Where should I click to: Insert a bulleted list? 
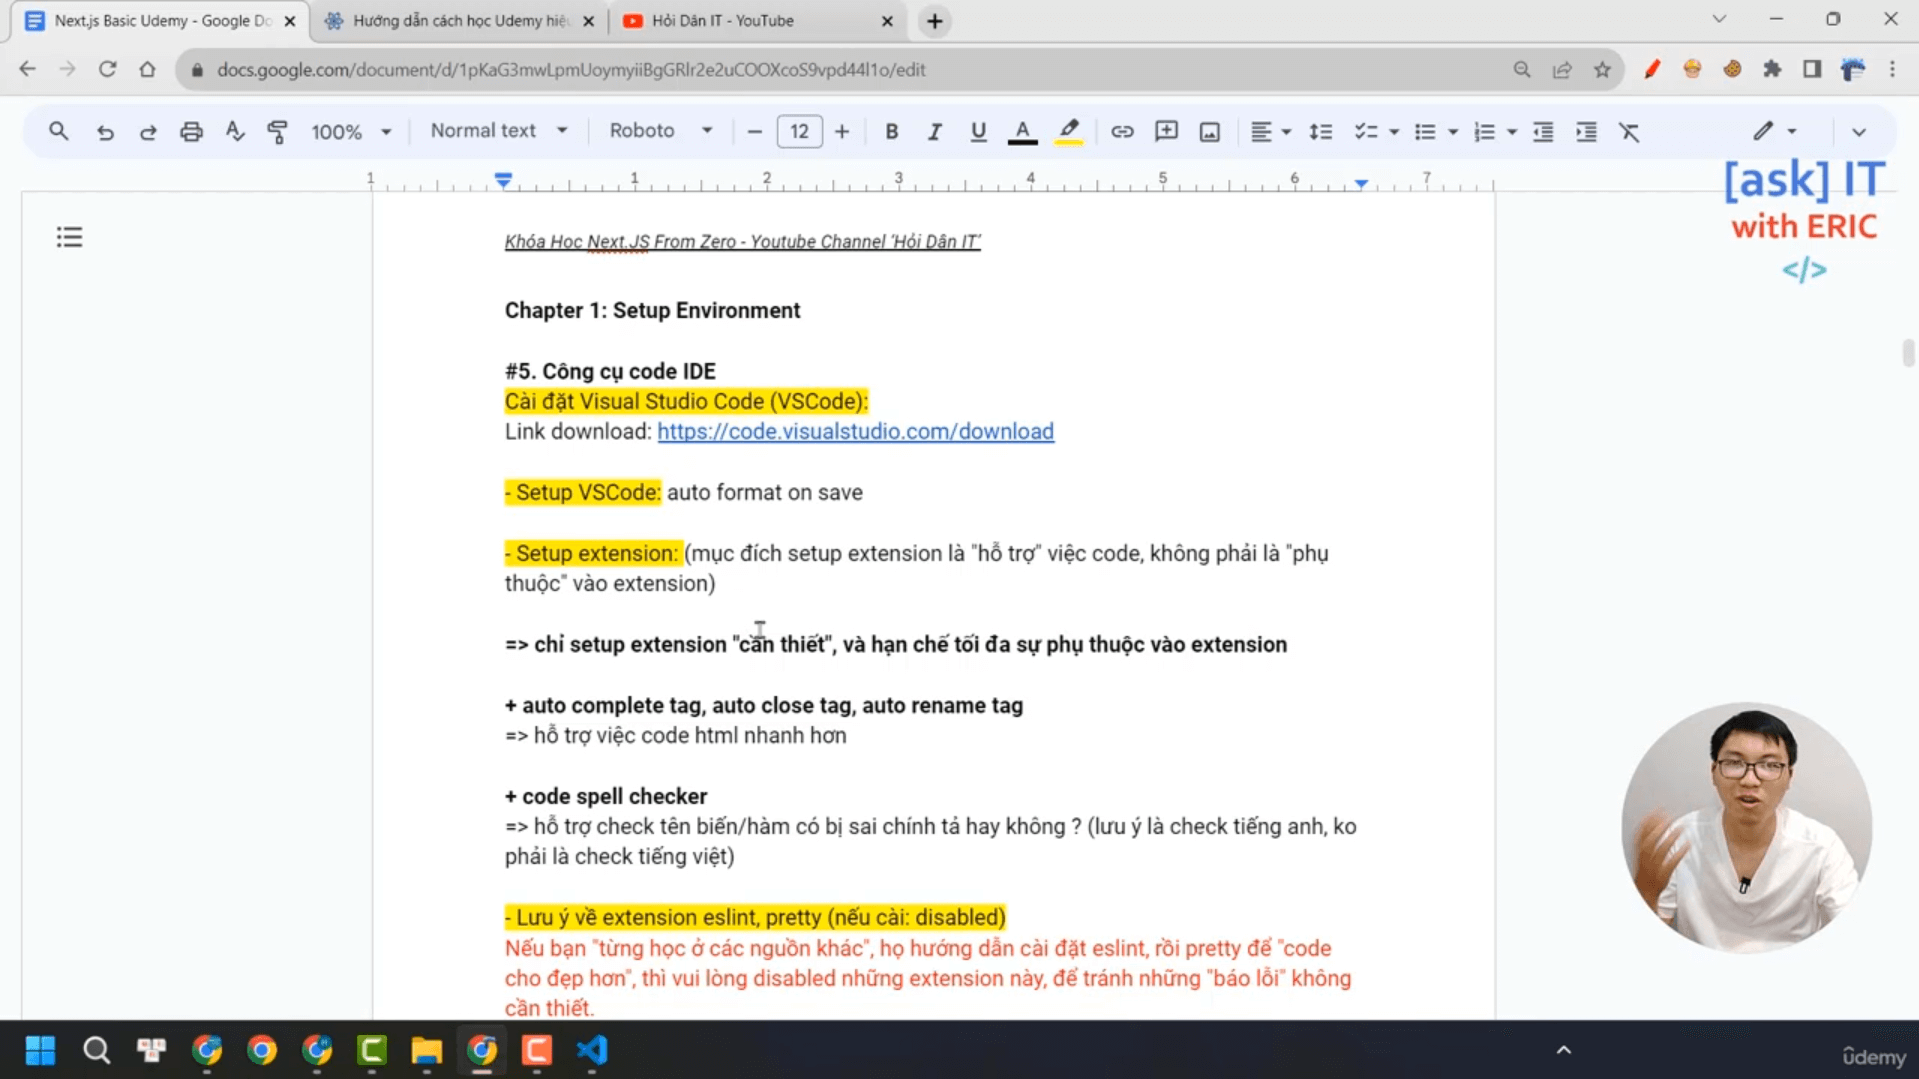[x=1425, y=131]
